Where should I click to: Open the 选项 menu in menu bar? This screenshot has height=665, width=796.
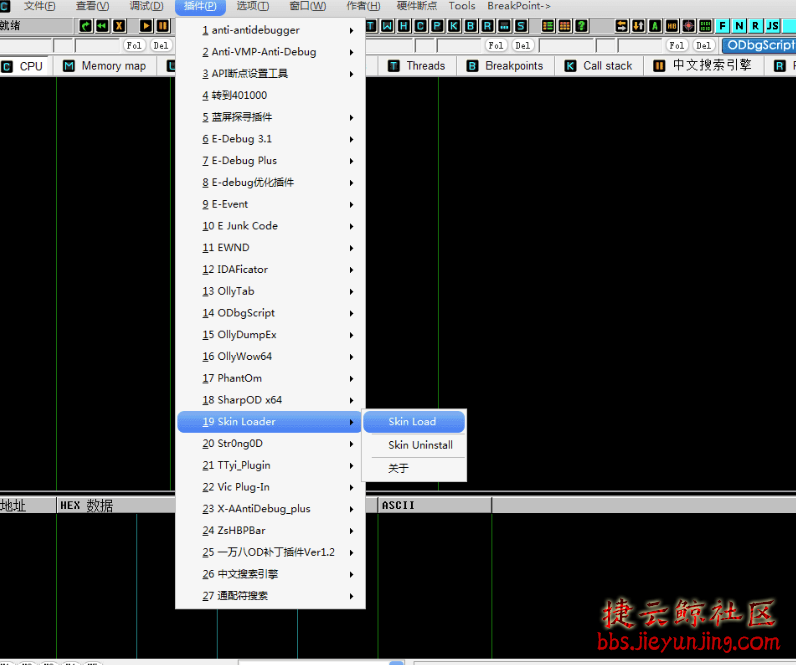click(x=253, y=6)
